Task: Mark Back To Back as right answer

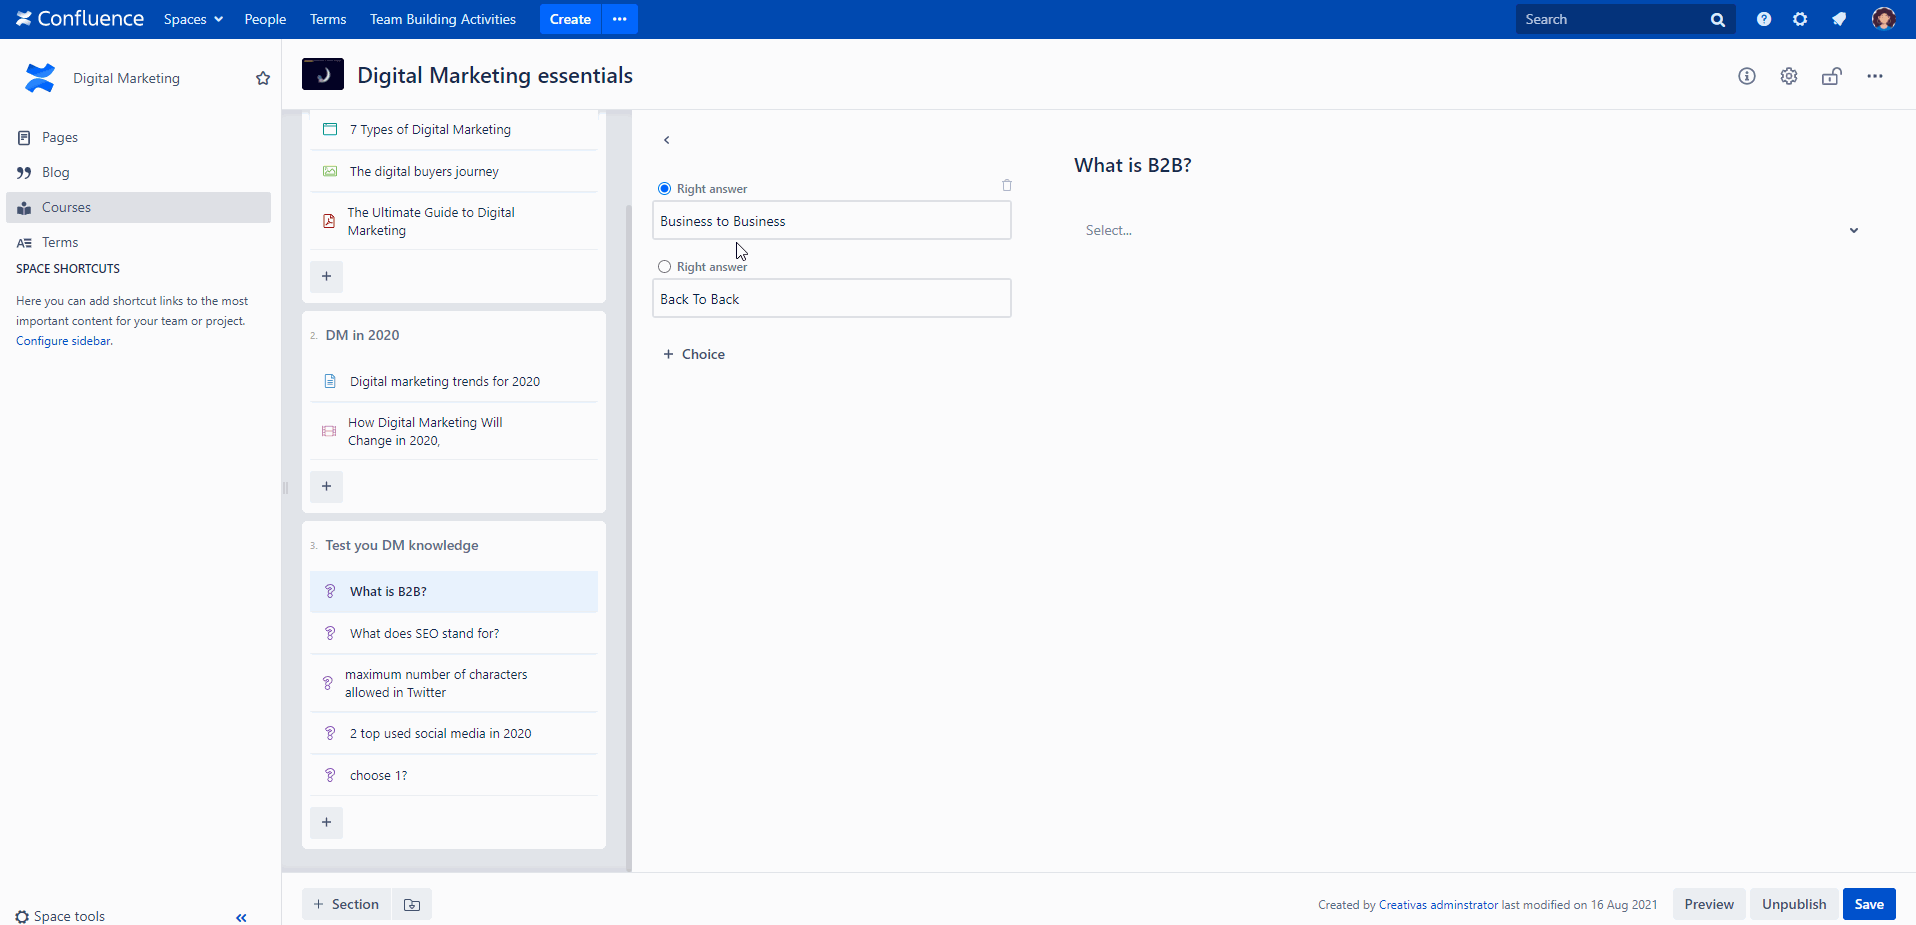Action: [x=665, y=267]
